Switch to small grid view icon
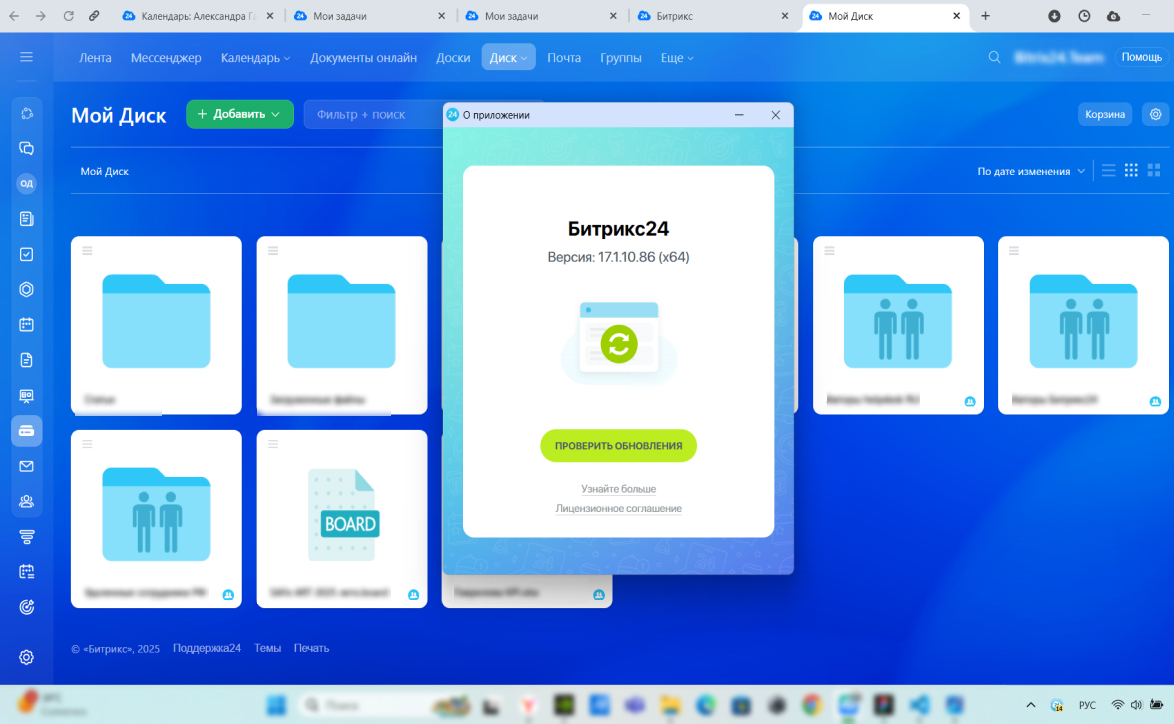This screenshot has width=1174, height=724. tap(1131, 171)
